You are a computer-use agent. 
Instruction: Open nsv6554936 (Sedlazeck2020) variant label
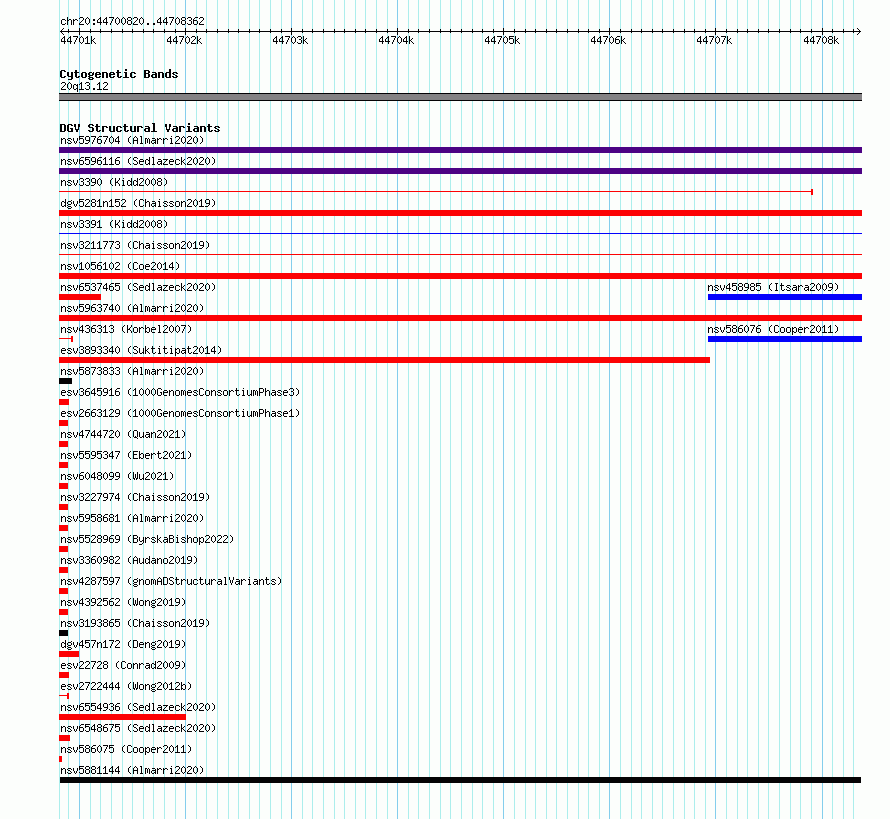tap(138, 707)
